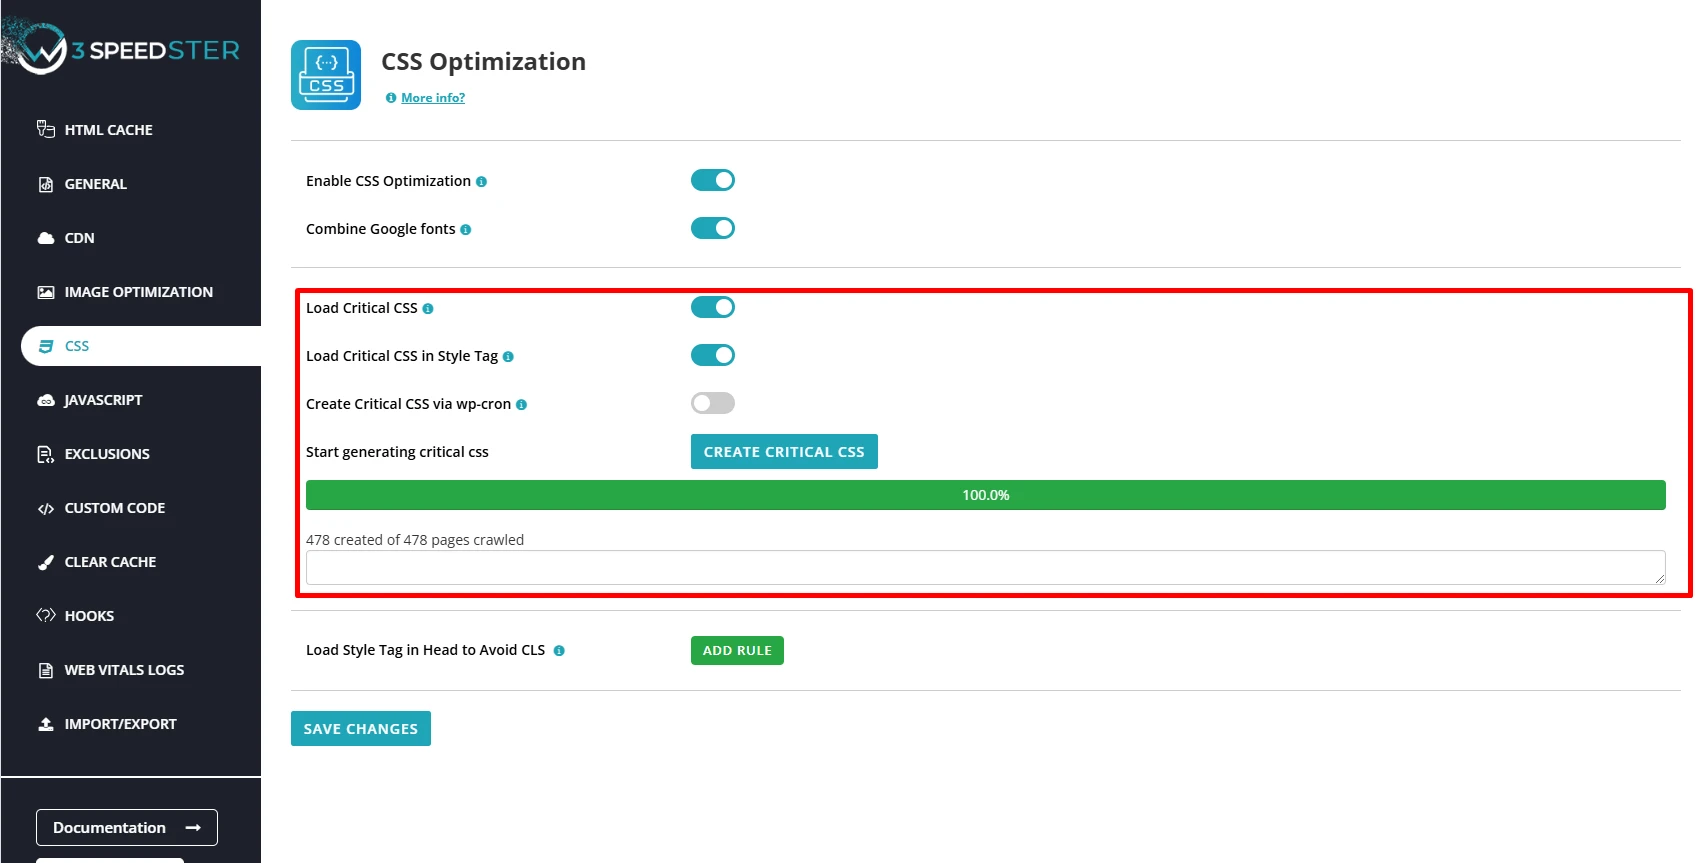Open the HTML Cache menu item
This screenshot has height=863, width=1701.
click(x=108, y=130)
